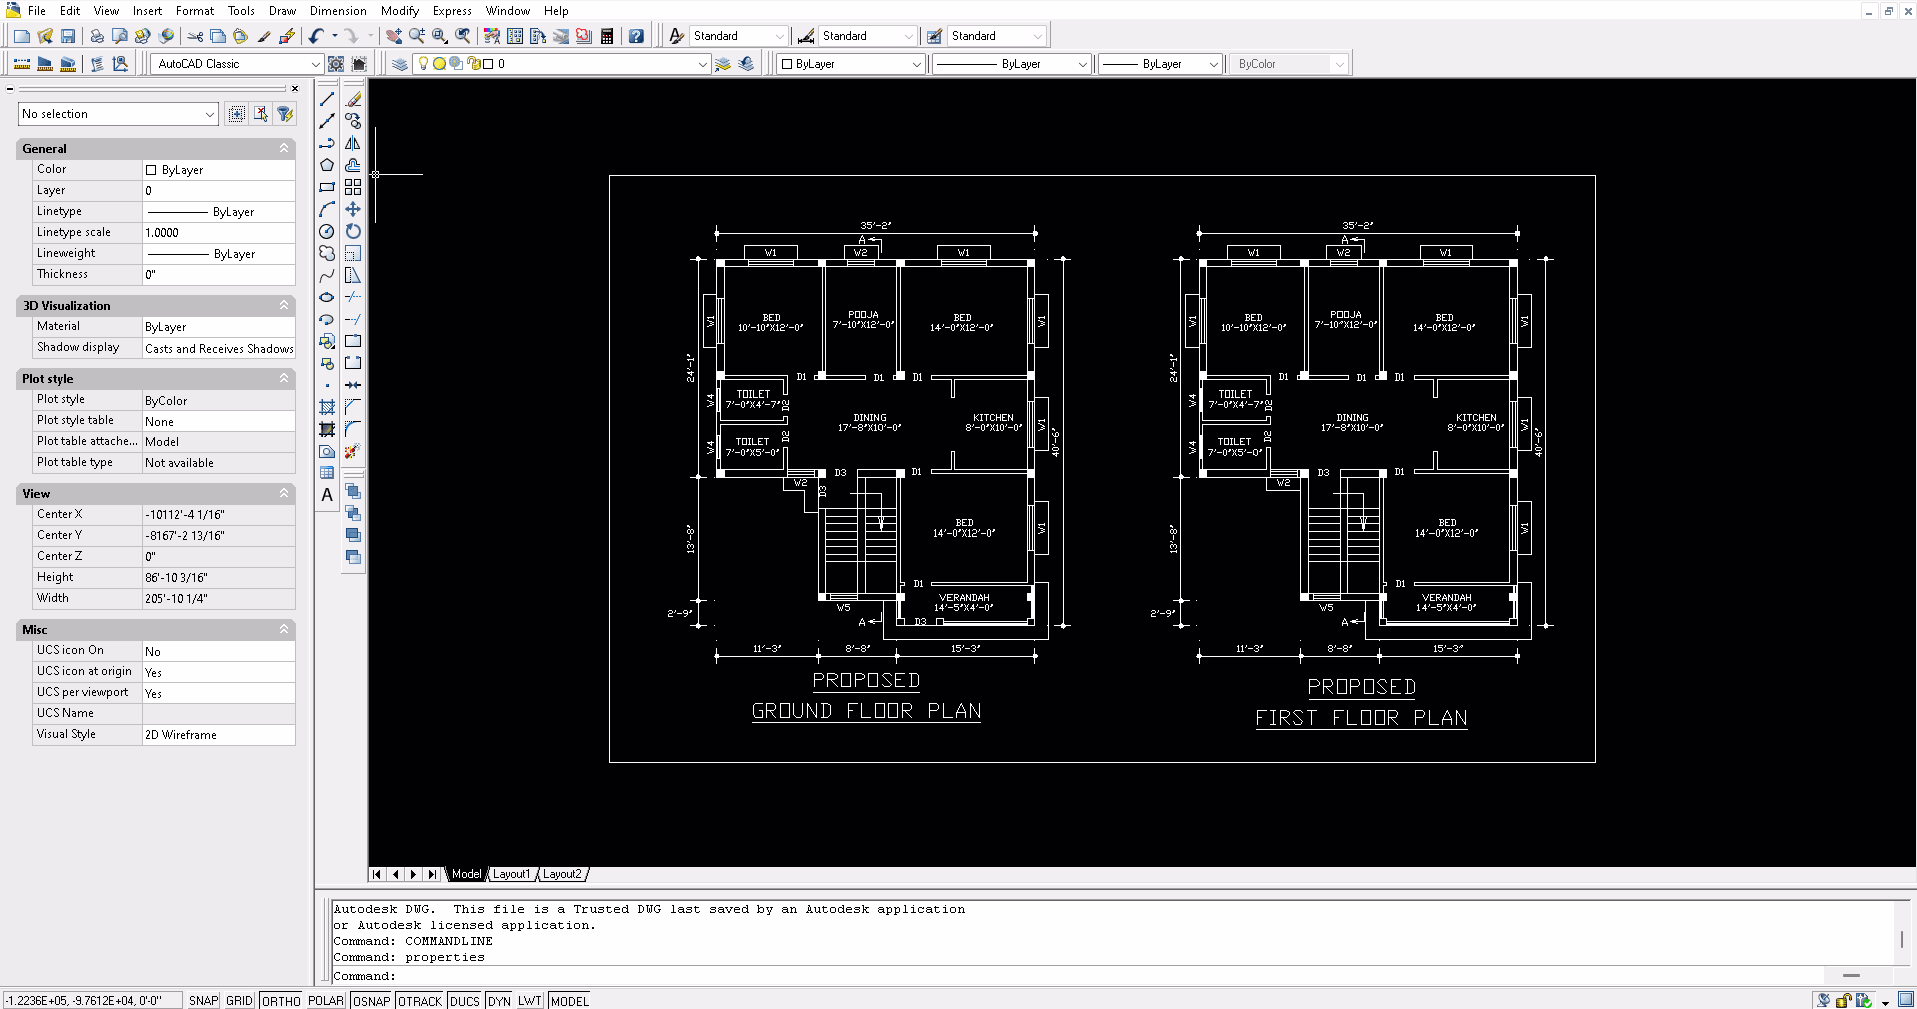Close the Properties palette
The height and width of the screenshot is (1009, 1917).
tap(295, 89)
